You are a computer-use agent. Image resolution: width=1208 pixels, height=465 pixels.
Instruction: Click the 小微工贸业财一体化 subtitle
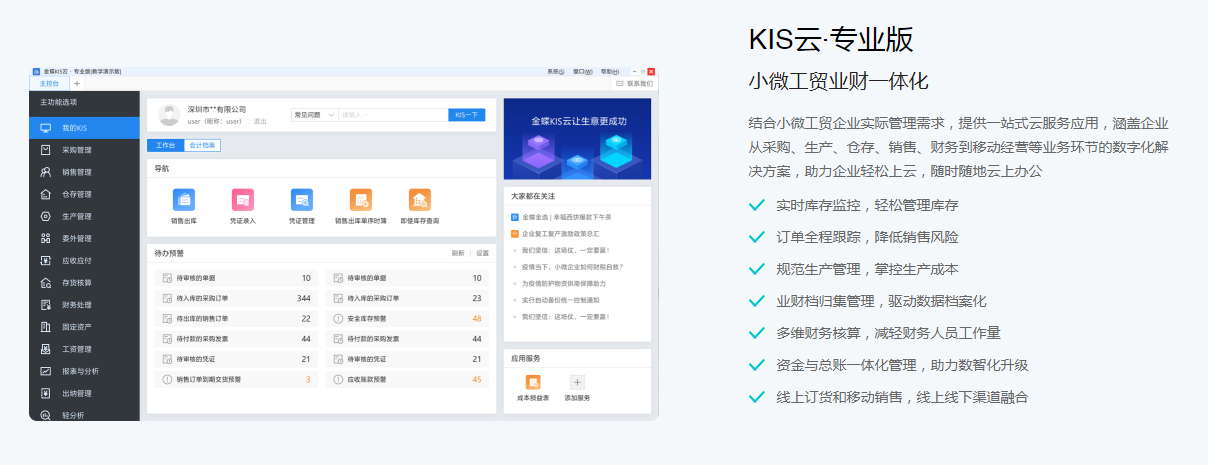838,81
